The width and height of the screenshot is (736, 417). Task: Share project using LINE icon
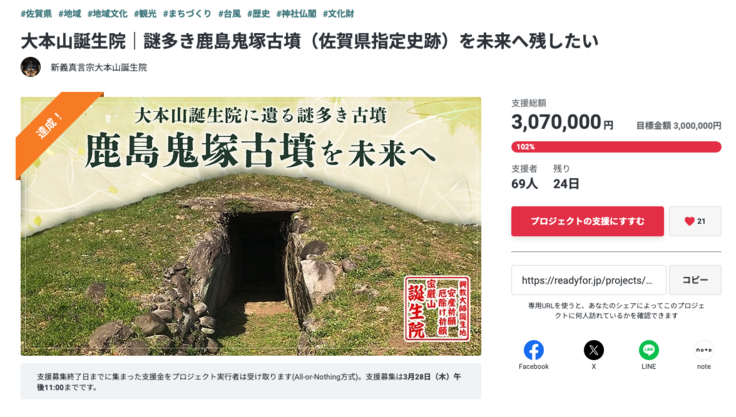[x=649, y=350]
